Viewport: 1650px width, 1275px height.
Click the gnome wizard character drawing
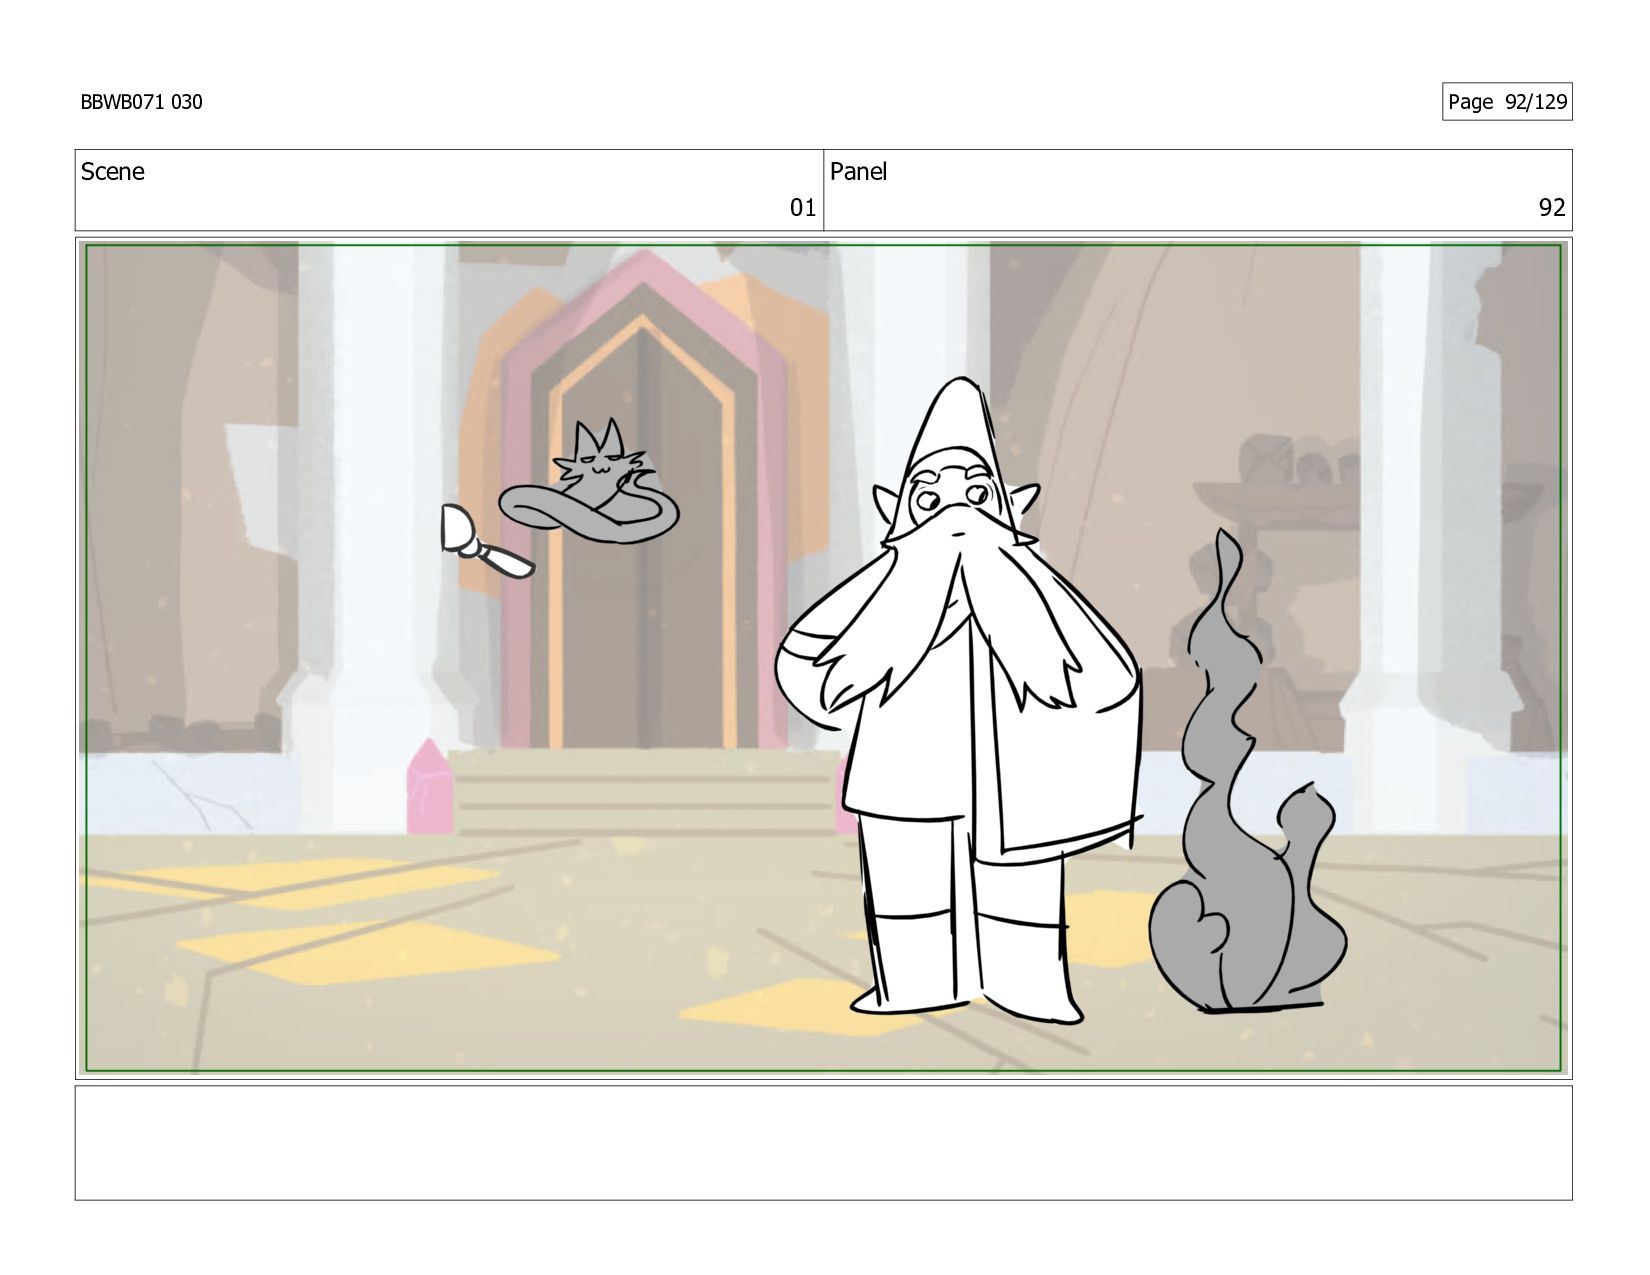(x=960, y=700)
